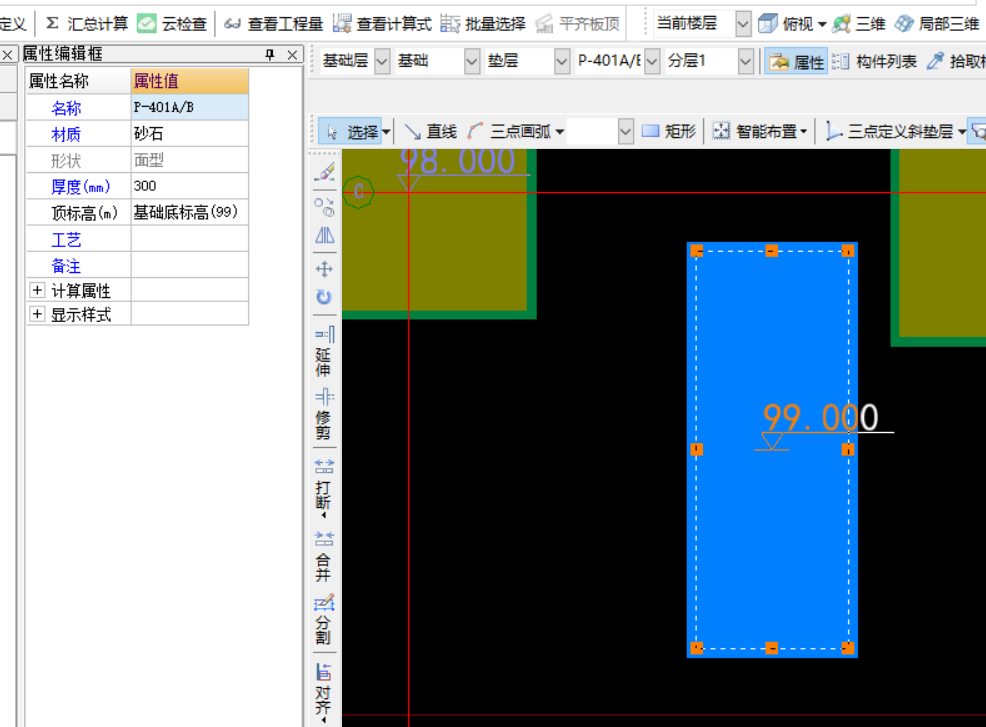Click the mirror tool in vertical toolbar
The image size is (986, 727).
click(324, 236)
